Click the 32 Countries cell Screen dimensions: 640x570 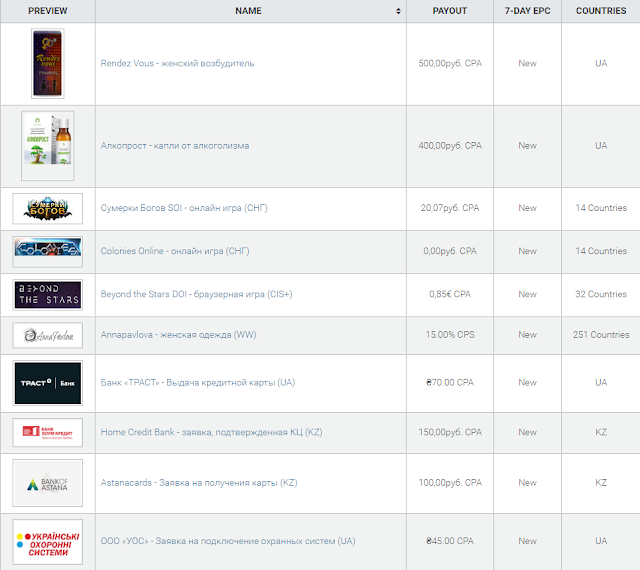tap(601, 294)
